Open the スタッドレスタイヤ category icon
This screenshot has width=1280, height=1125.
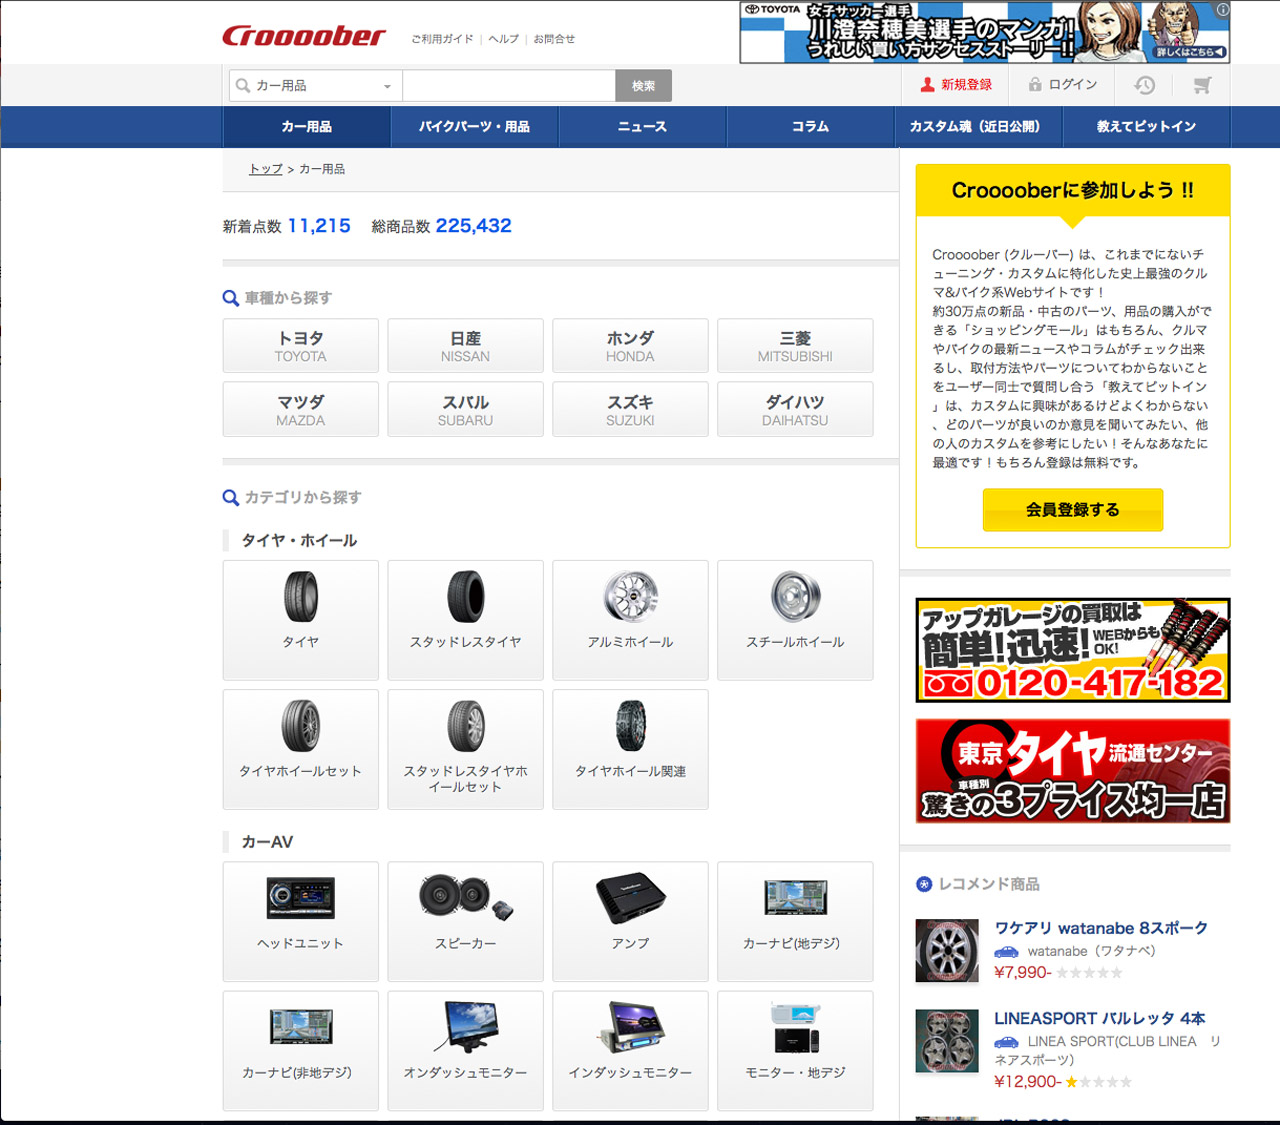pos(466,620)
